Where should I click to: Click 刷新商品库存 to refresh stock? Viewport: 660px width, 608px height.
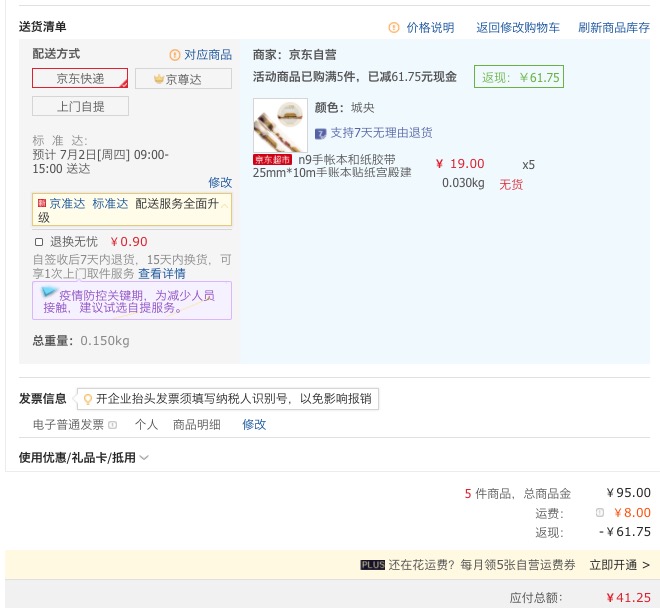click(613, 27)
